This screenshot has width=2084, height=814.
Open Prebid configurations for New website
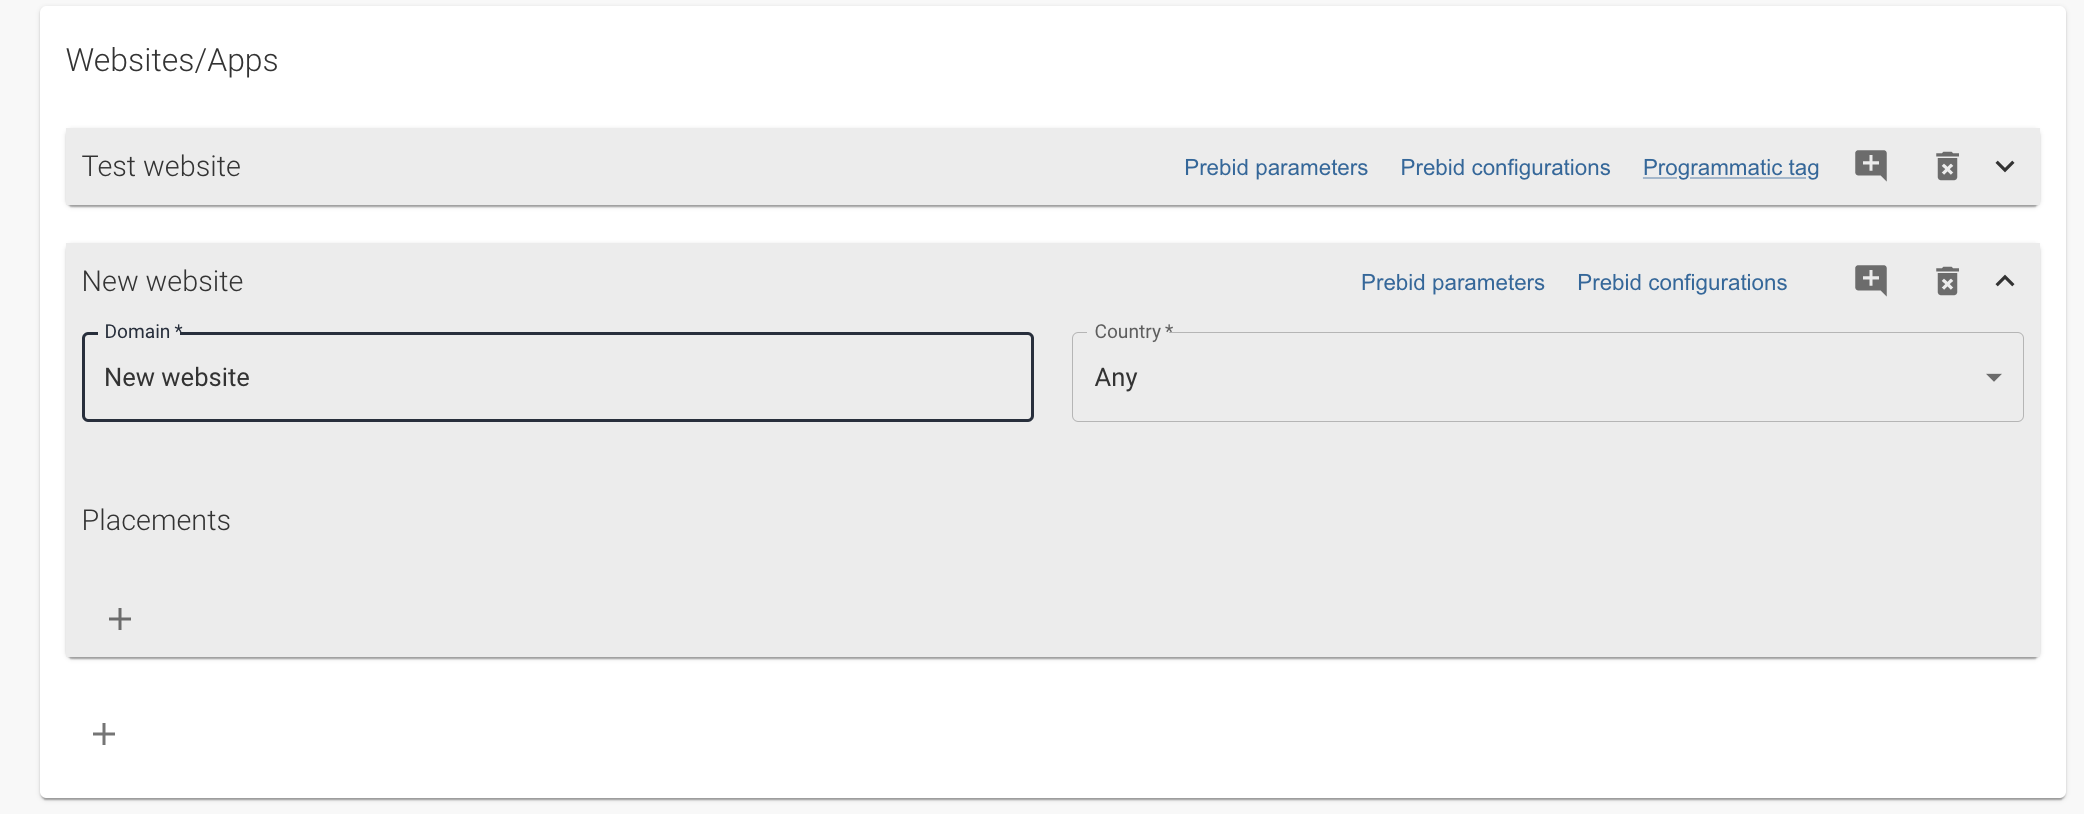(1682, 282)
